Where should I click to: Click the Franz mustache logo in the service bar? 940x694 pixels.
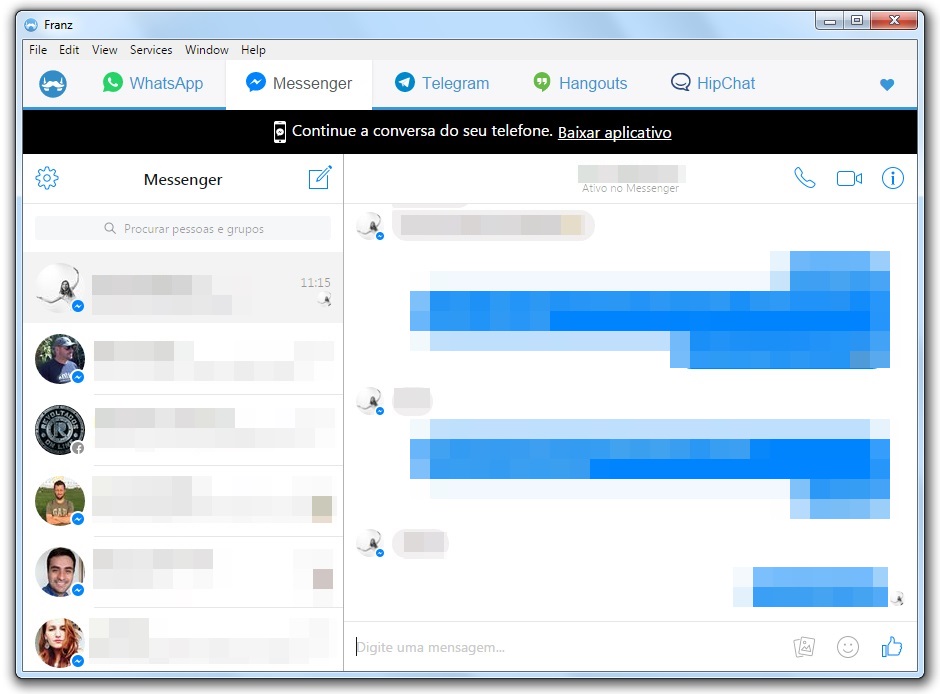pos(53,84)
